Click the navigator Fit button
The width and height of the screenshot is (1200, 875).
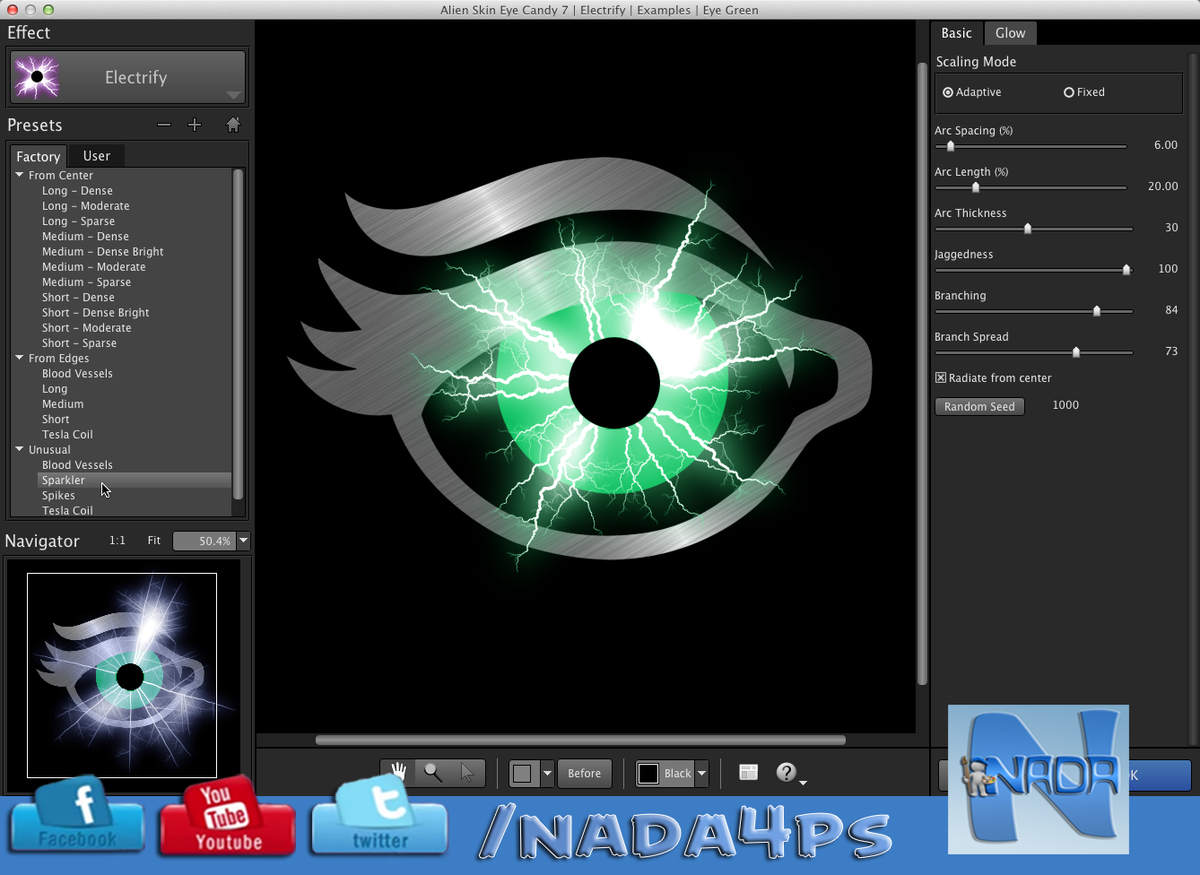pos(154,540)
